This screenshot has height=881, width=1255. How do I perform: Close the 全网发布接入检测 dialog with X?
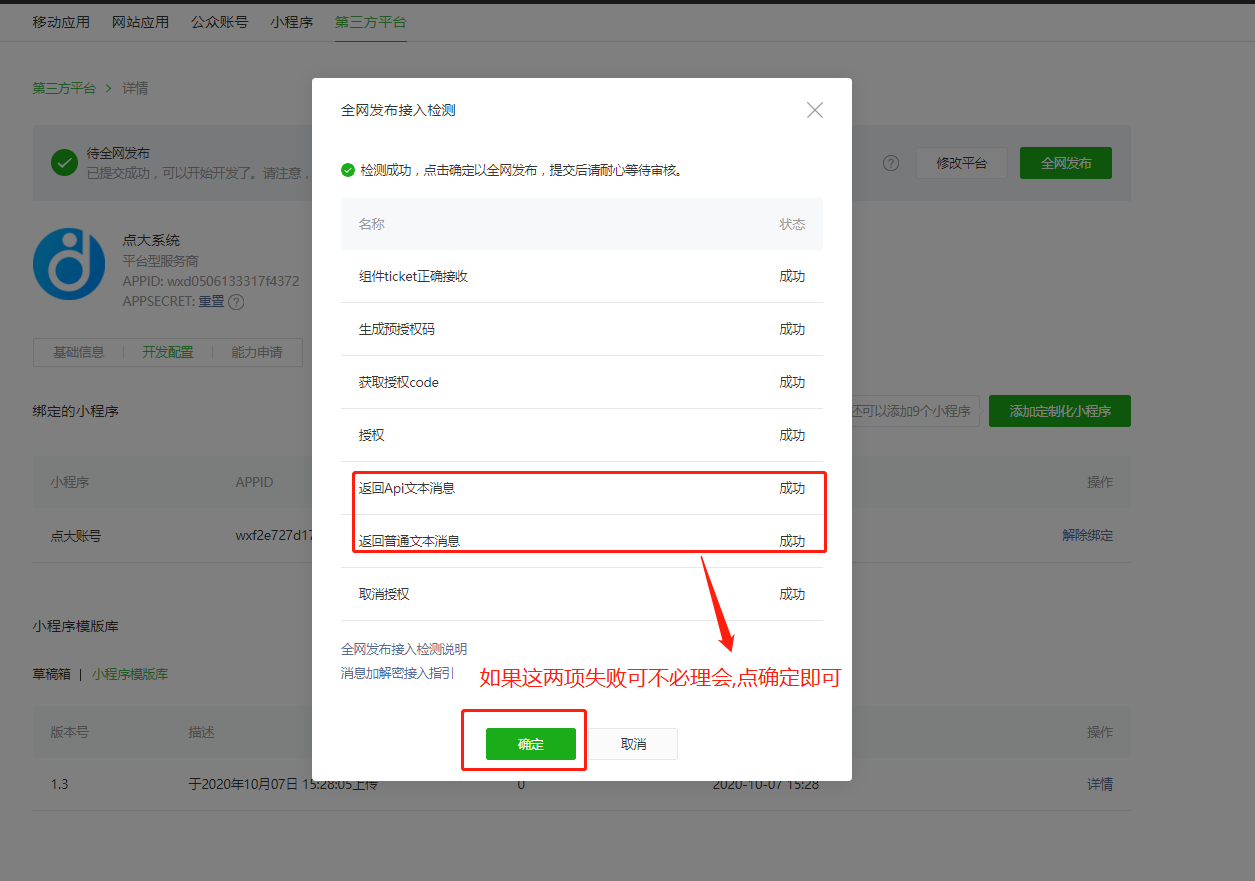(x=815, y=110)
